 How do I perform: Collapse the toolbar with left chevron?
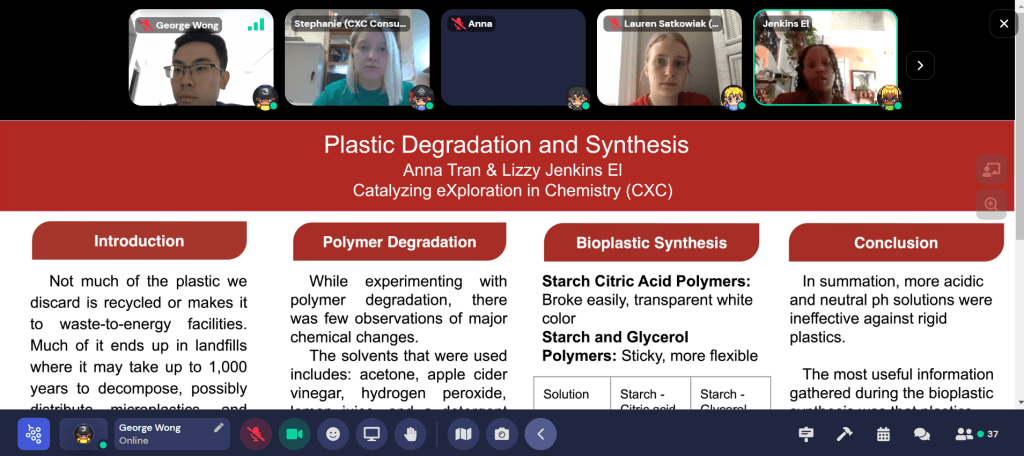click(540, 434)
